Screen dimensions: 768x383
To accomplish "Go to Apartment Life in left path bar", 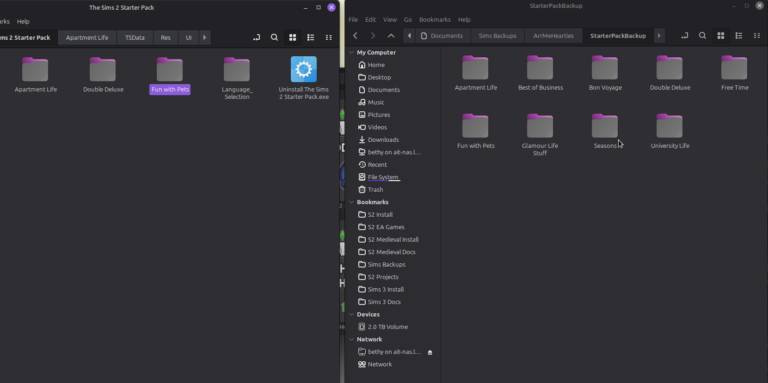I will pyautogui.click(x=87, y=37).
